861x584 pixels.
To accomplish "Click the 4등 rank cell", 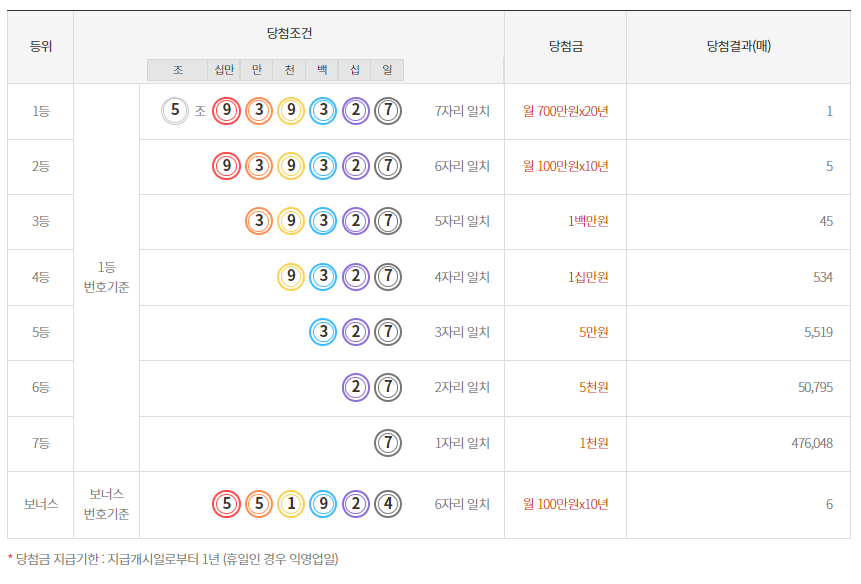I will coord(41,277).
